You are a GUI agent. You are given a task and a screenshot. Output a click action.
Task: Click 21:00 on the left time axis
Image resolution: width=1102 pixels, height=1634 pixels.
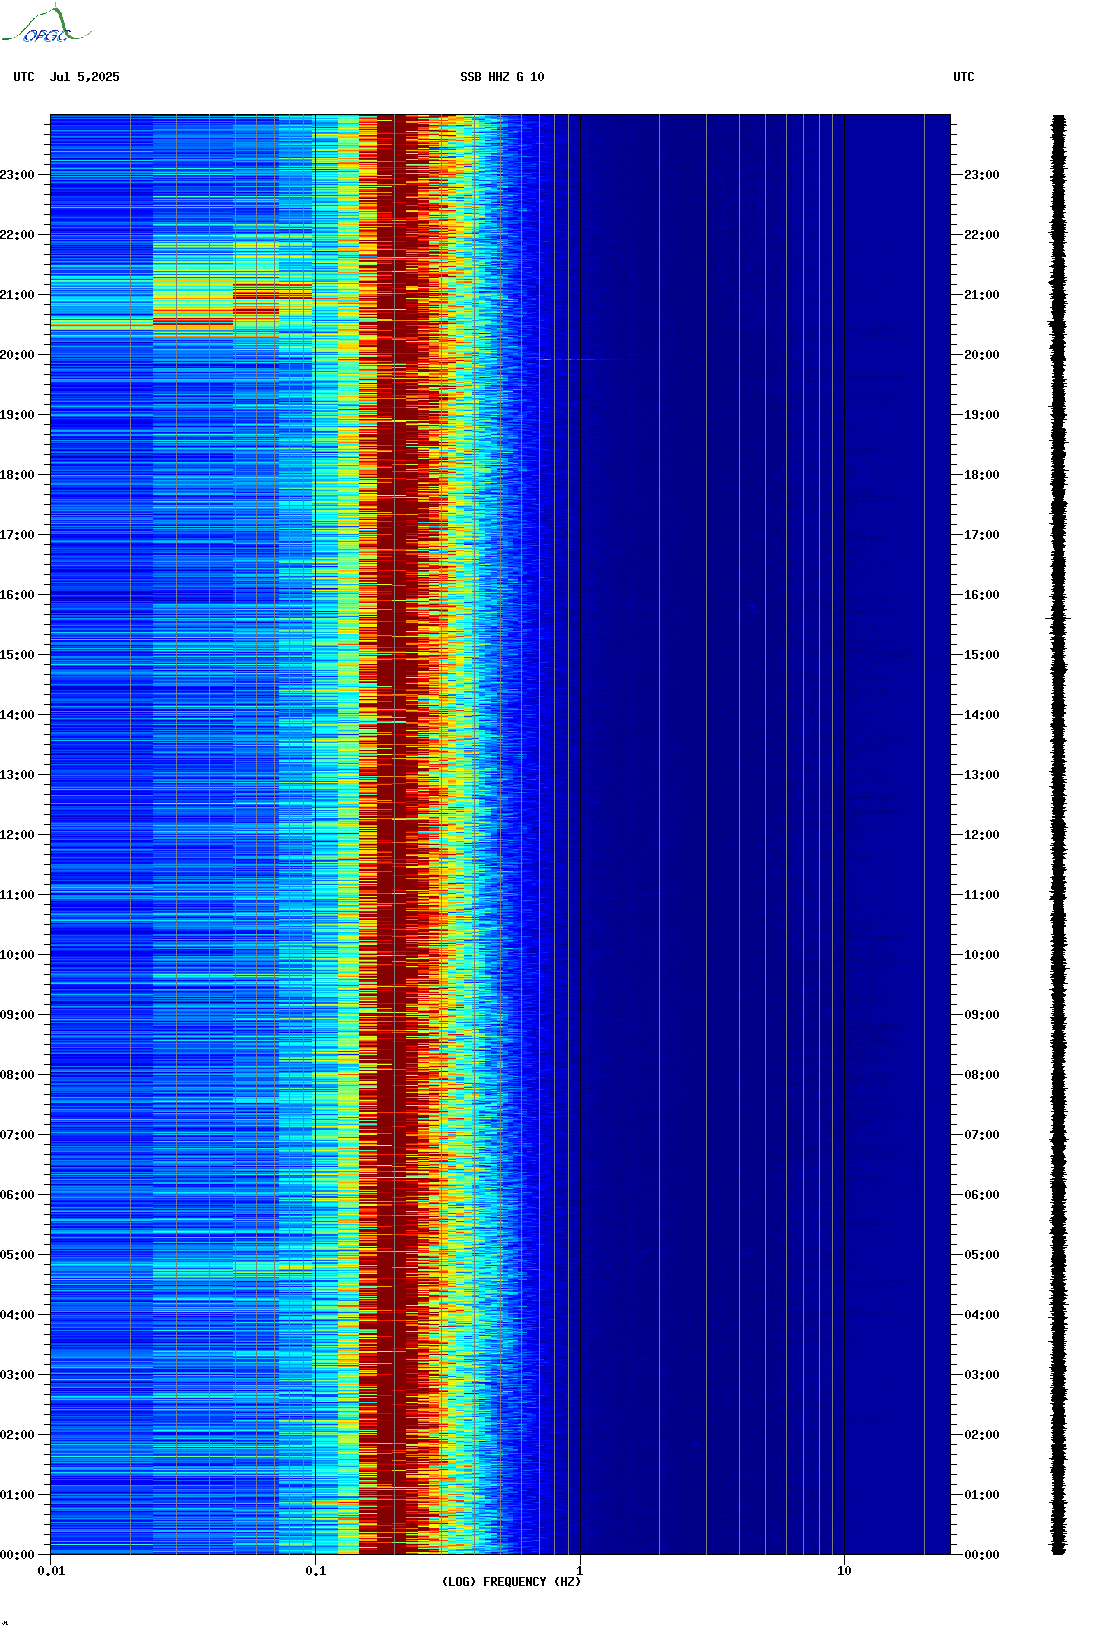pos(17,295)
